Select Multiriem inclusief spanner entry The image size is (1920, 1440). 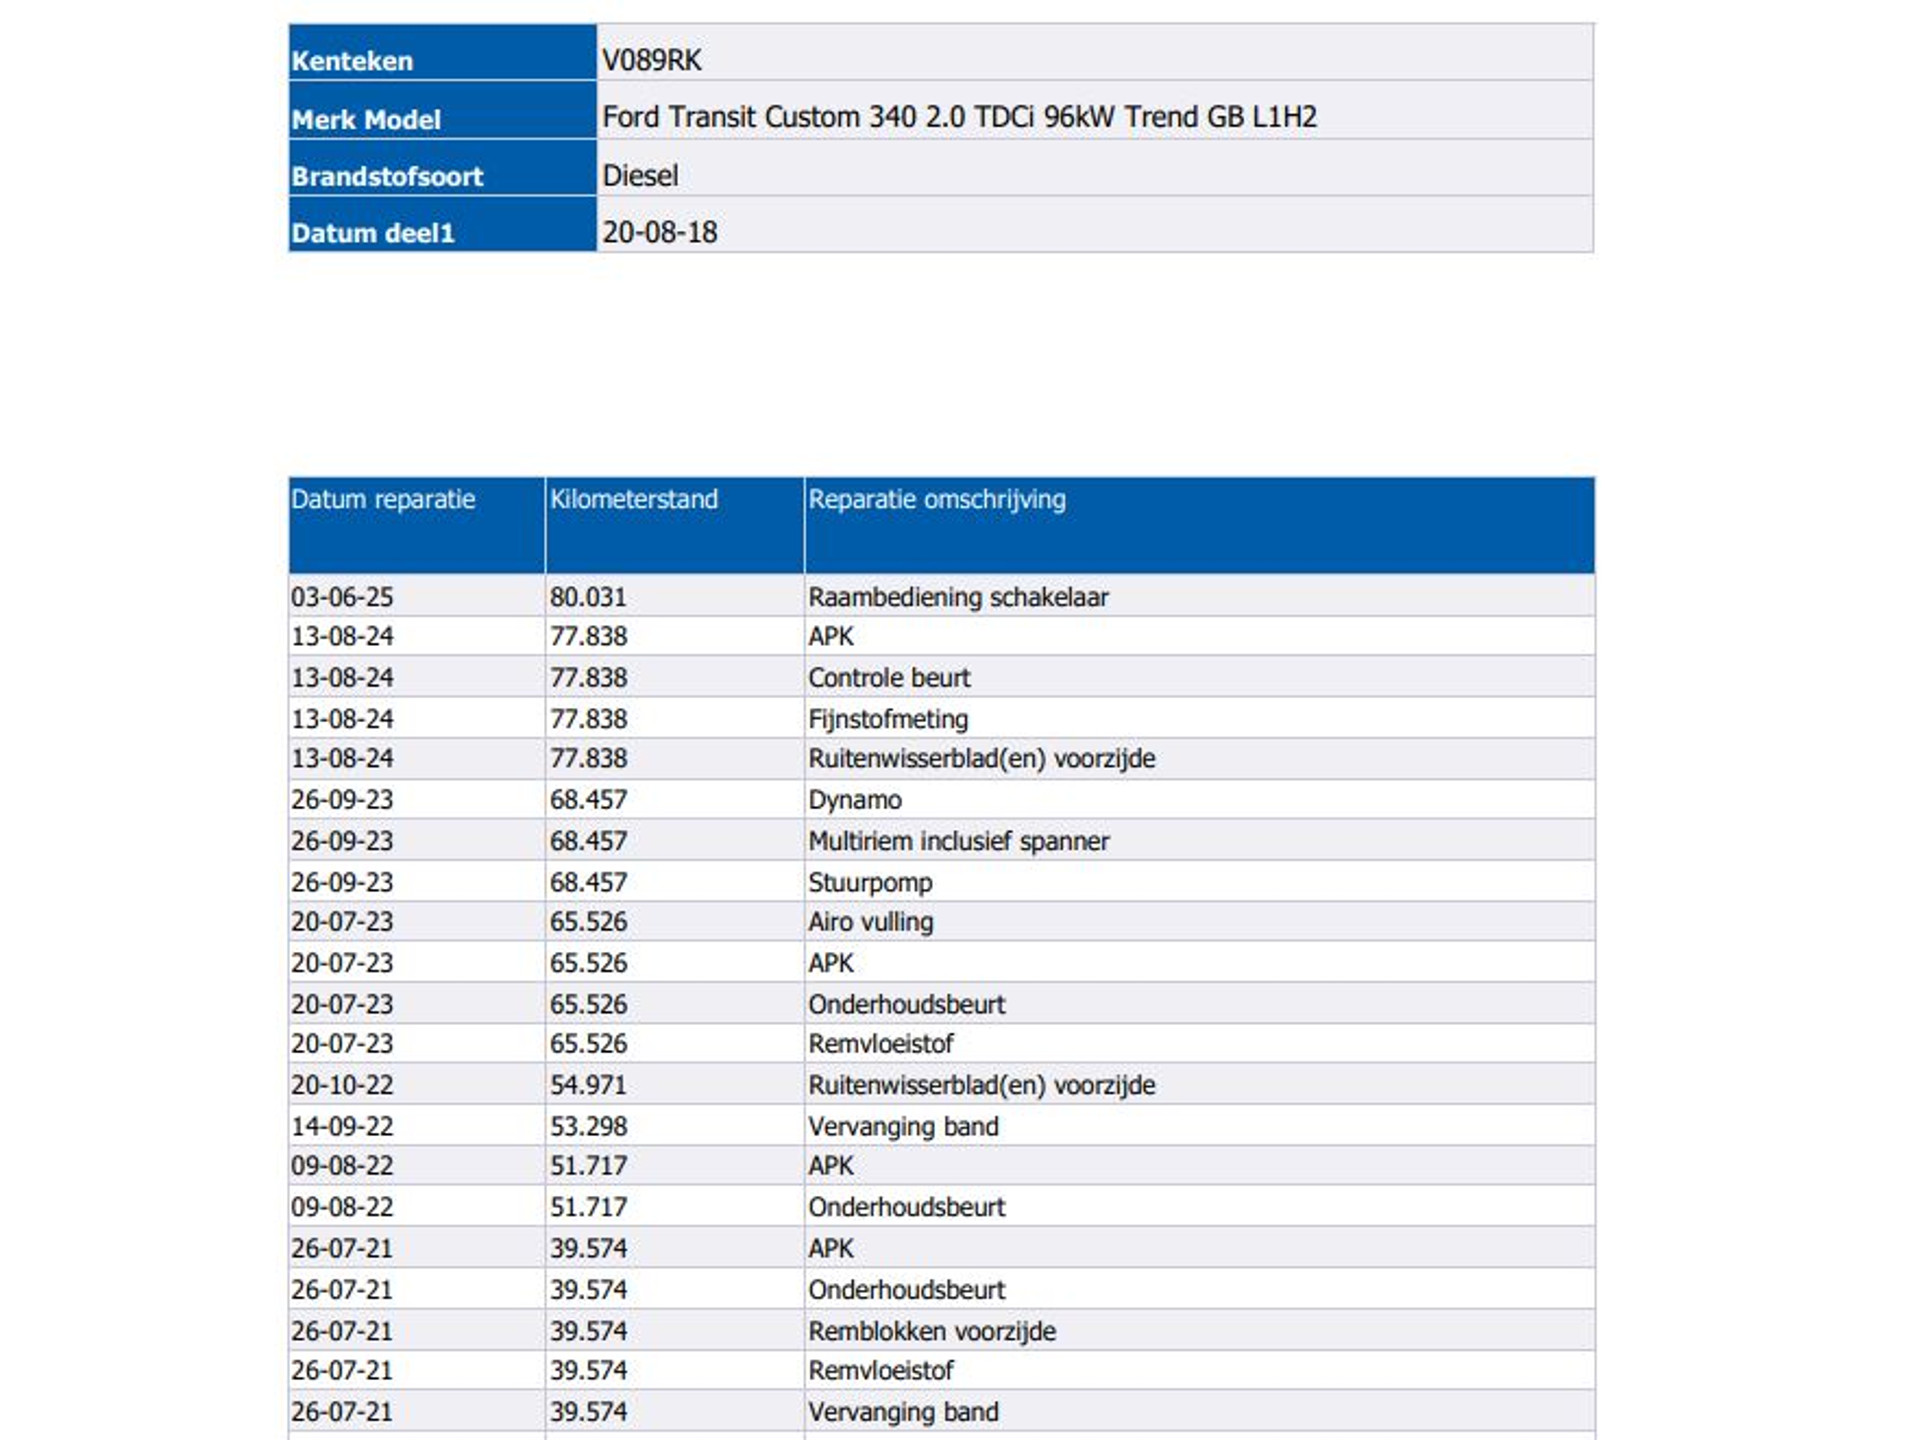click(x=957, y=841)
